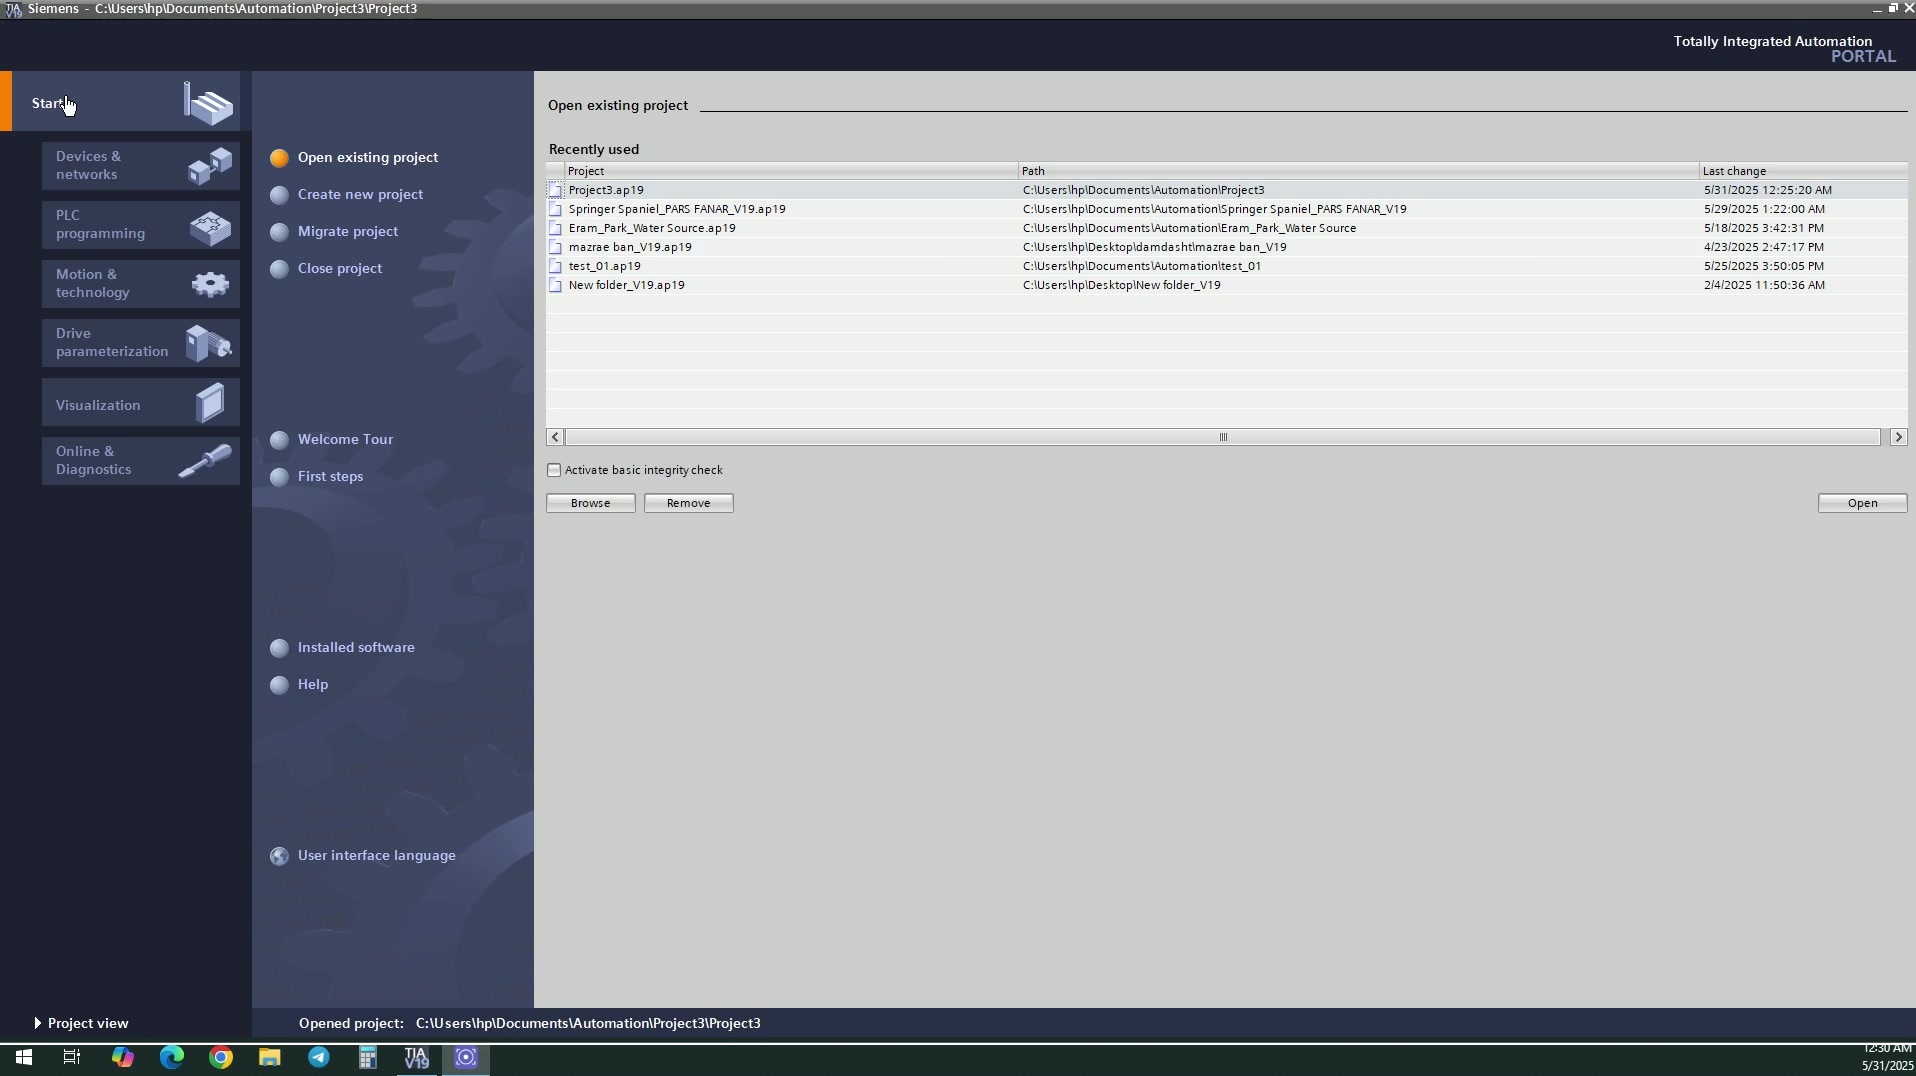Switch to the Drive parameterization portal
This screenshot has height=1076, width=1916.
tap(141, 343)
